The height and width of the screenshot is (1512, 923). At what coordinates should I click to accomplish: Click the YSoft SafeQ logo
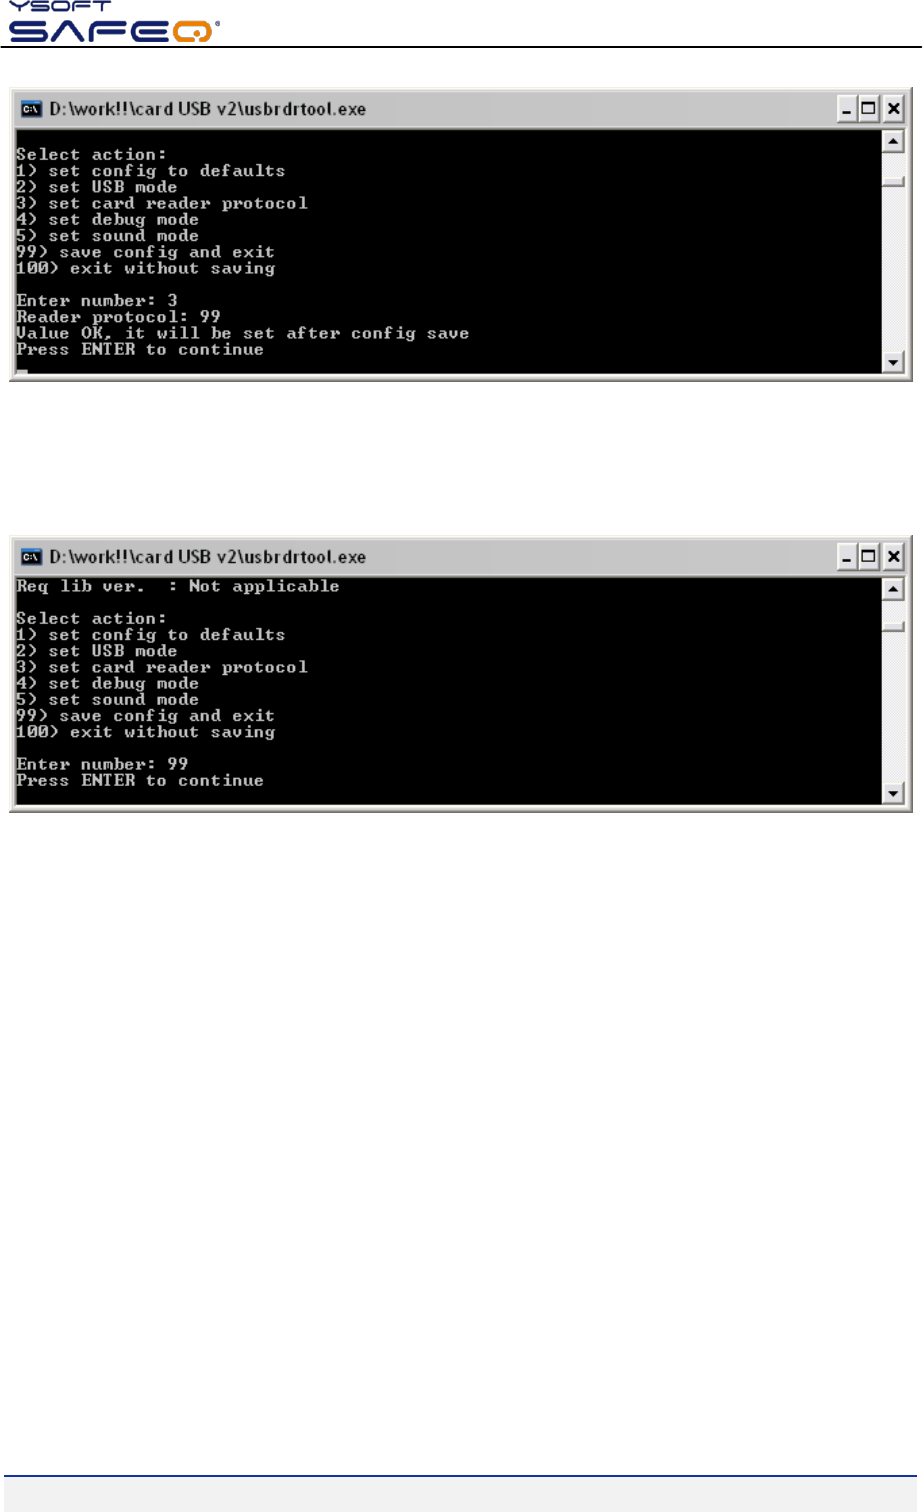tap(113, 22)
